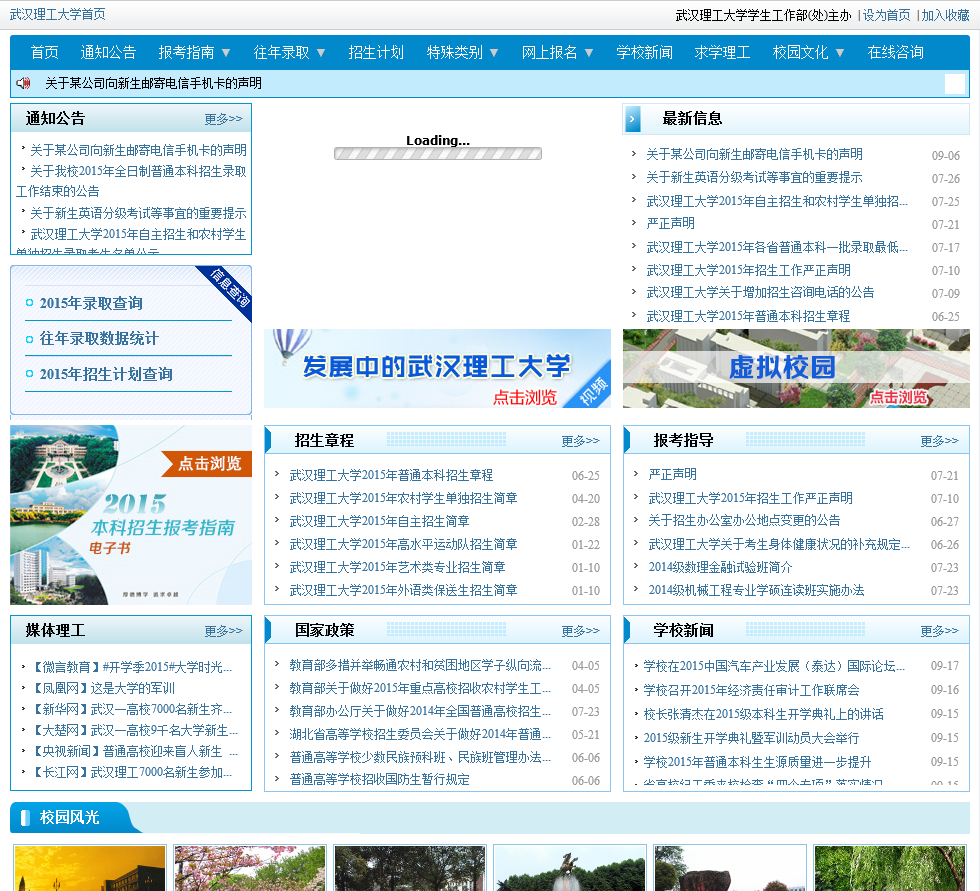
Task: Open the 发展中的武汉理工大学 video banner
Action: pyautogui.click(x=437, y=369)
